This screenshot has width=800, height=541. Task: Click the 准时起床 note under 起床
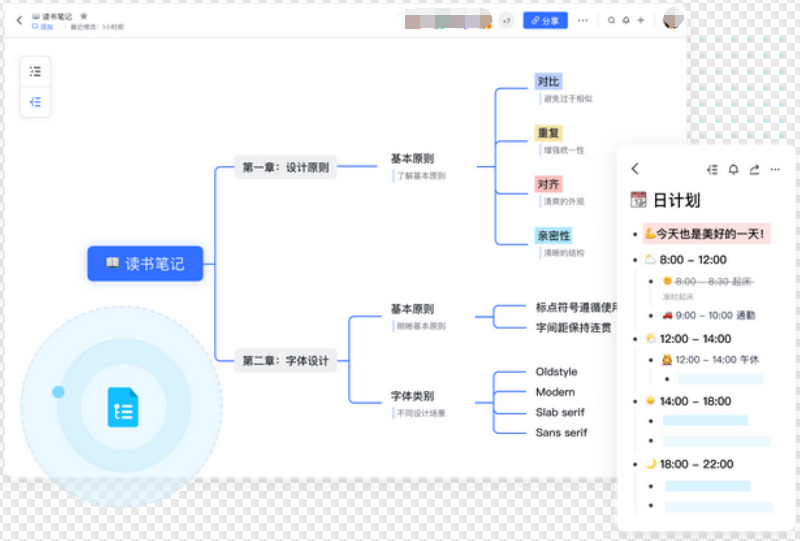(x=678, y=297)
